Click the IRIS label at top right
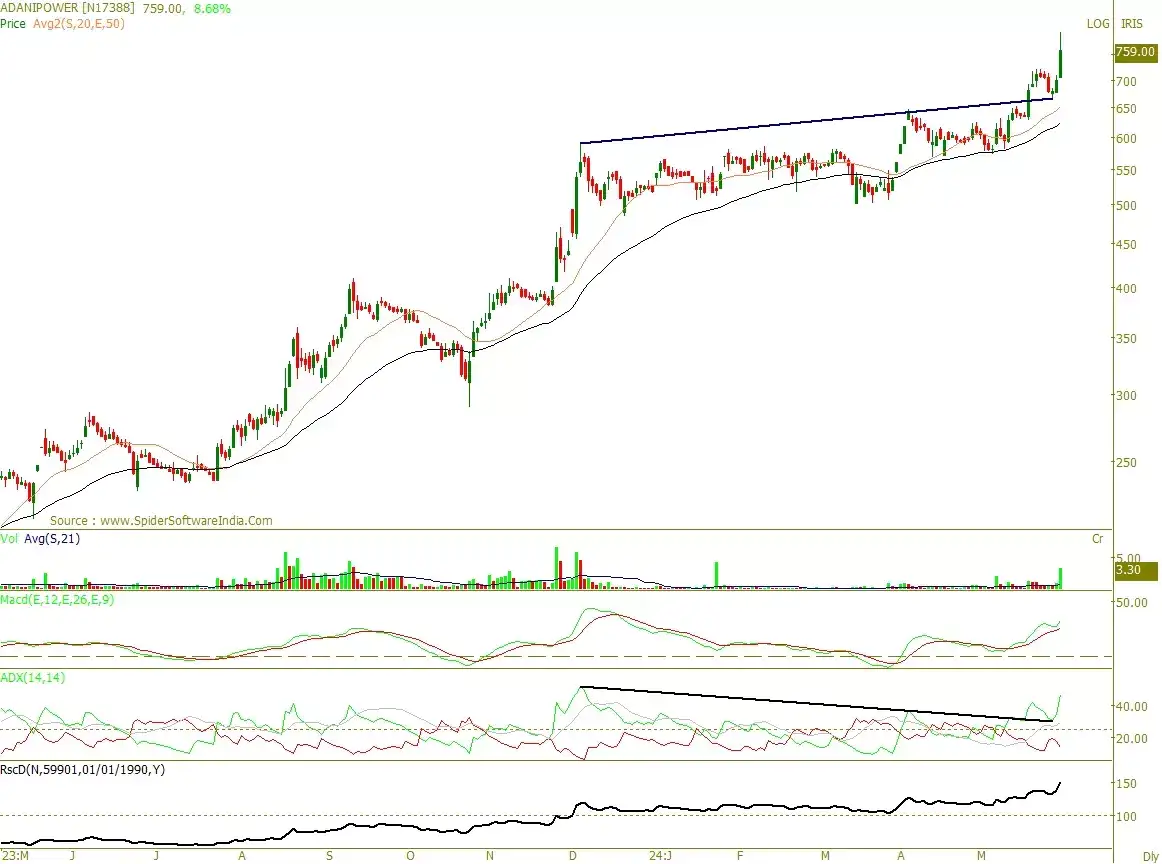The height and width of the screenshot is (864, 1162). pyautogui.click(x=1132, y=24)
